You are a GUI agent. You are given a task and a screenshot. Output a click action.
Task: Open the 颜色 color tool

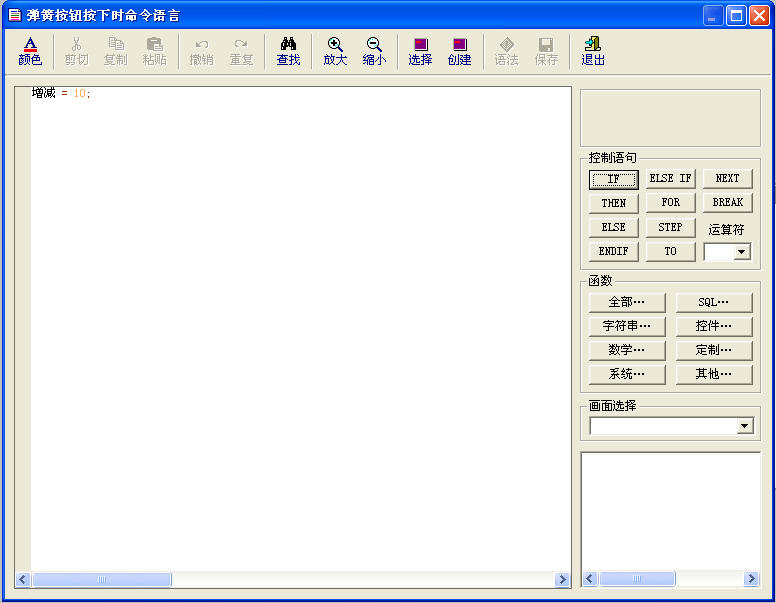[30, 51]
